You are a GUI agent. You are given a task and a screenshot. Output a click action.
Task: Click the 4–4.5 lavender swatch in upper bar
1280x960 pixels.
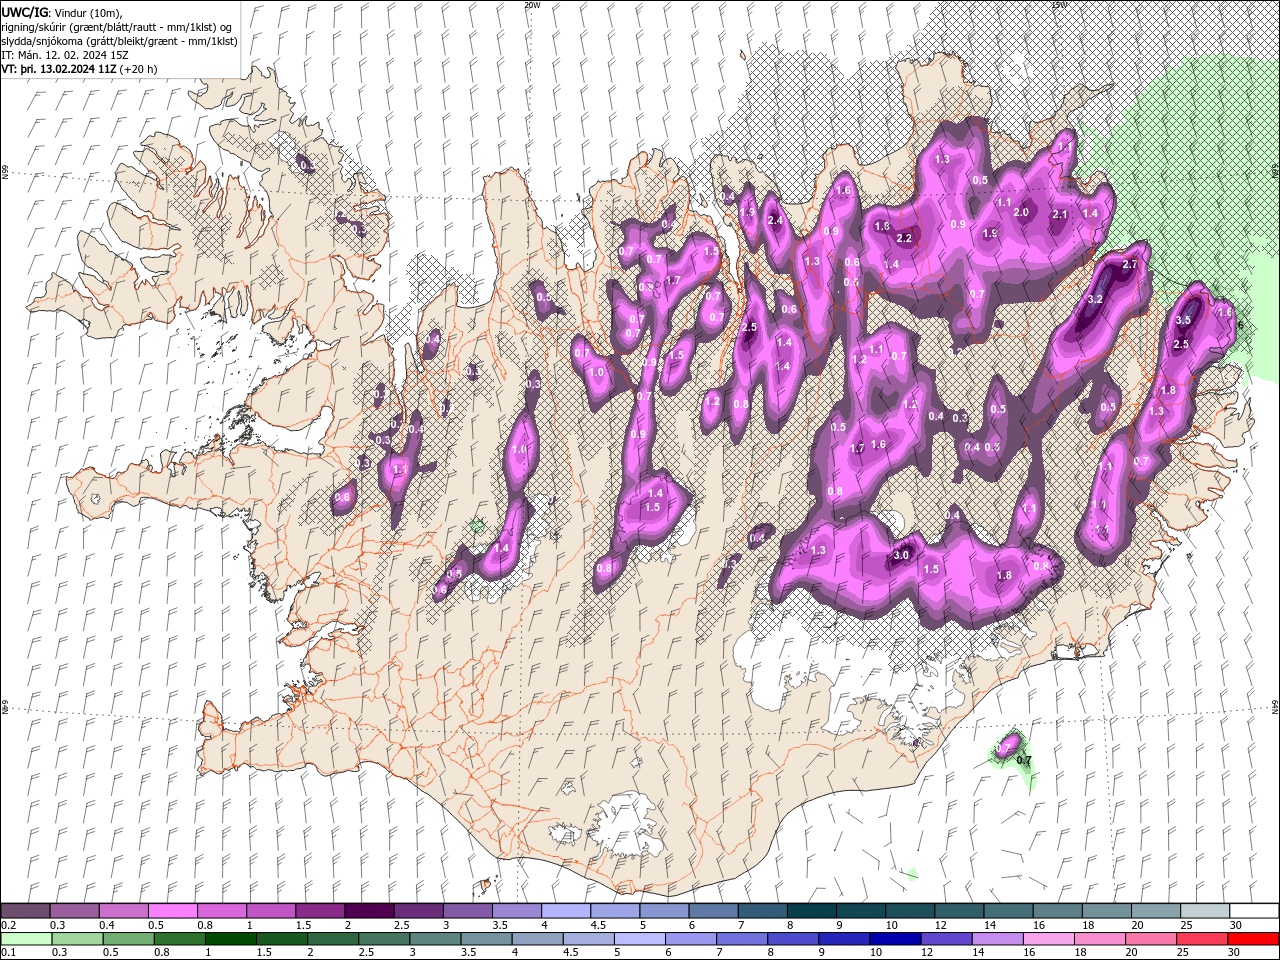click(565, 911)
